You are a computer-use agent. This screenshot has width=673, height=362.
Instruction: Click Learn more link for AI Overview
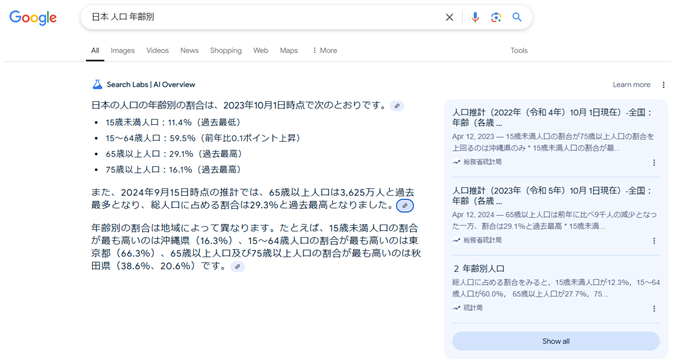(631, 85)
